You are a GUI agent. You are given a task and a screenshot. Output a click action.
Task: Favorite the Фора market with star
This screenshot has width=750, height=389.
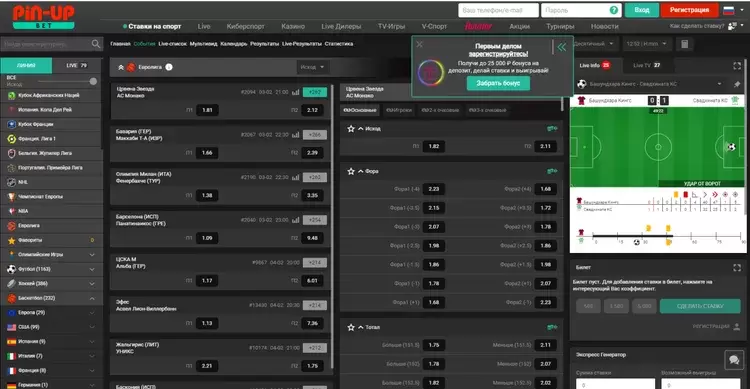tap(351, 171)
